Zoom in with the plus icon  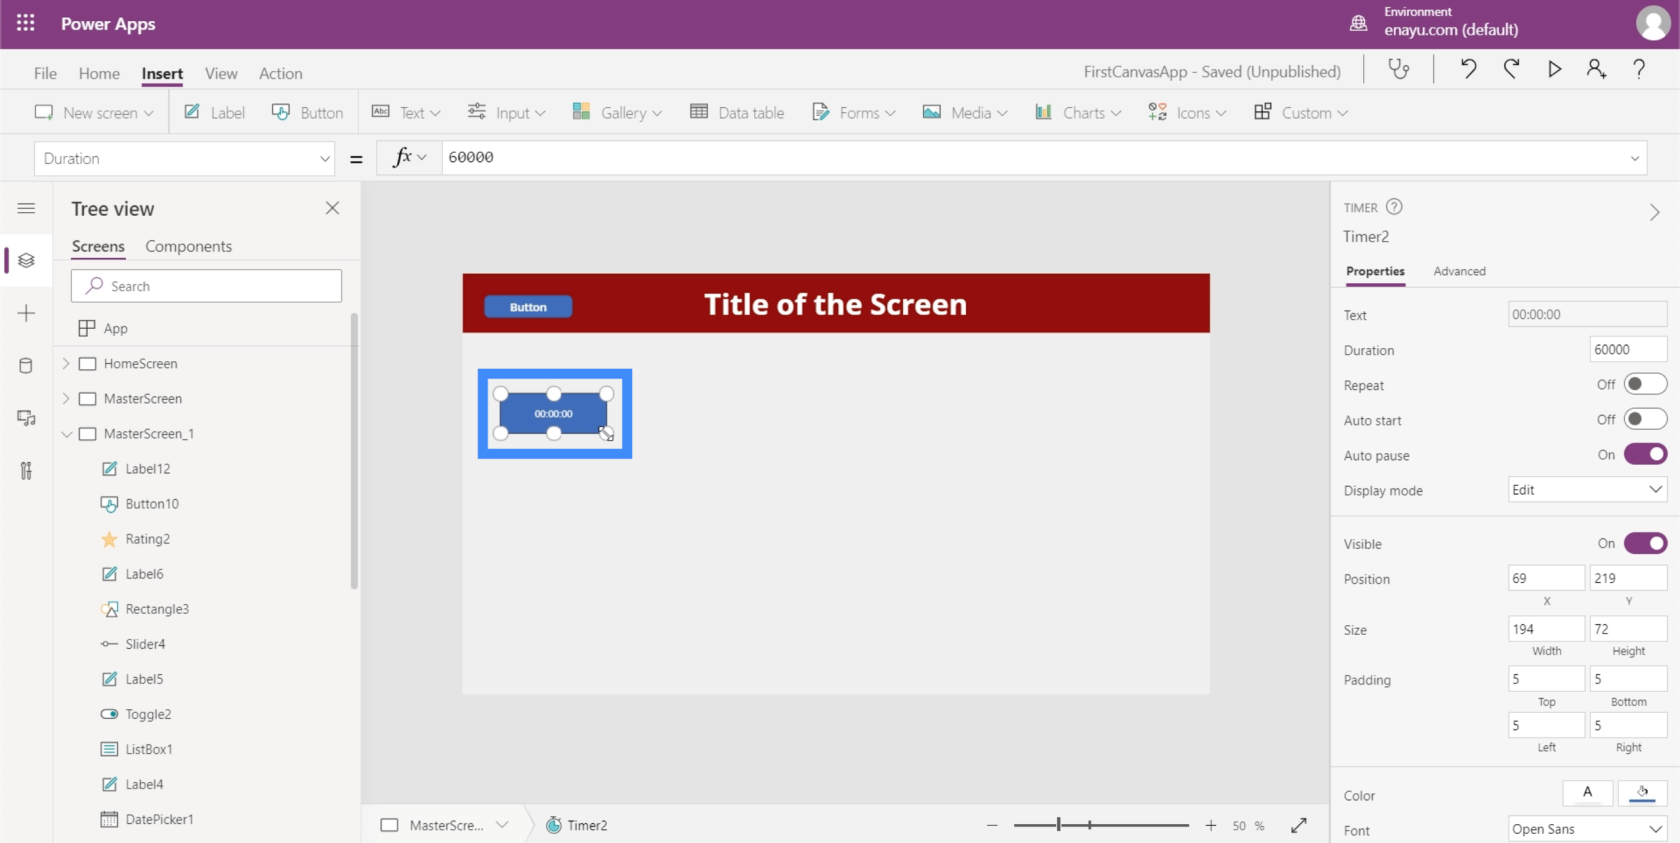(1211, 825)
